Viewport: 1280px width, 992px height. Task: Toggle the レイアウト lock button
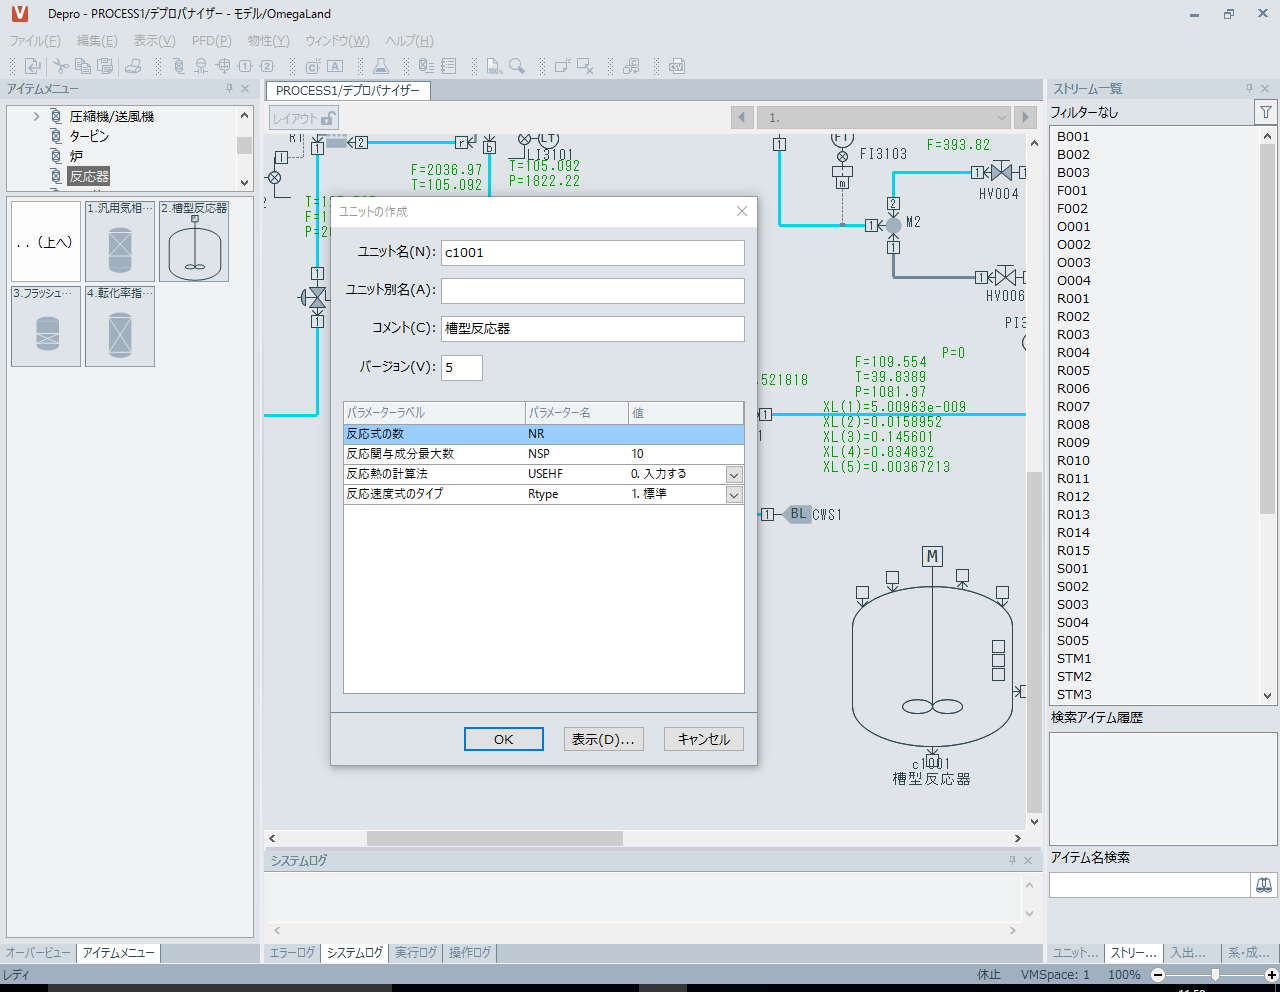[304, 118]
